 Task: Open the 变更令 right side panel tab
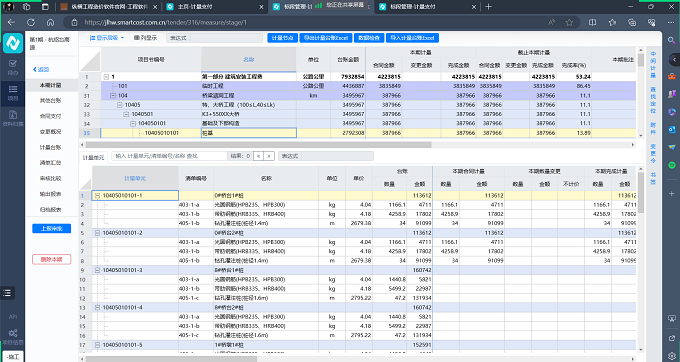[x=653, y=153]
